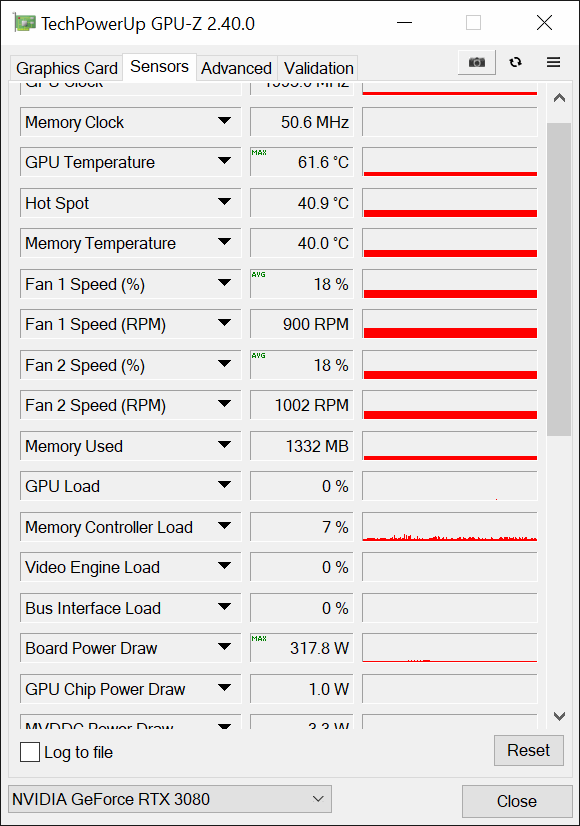580x826 pixels.
Task: Enable the Log to file checkbox
Action: 30,752
